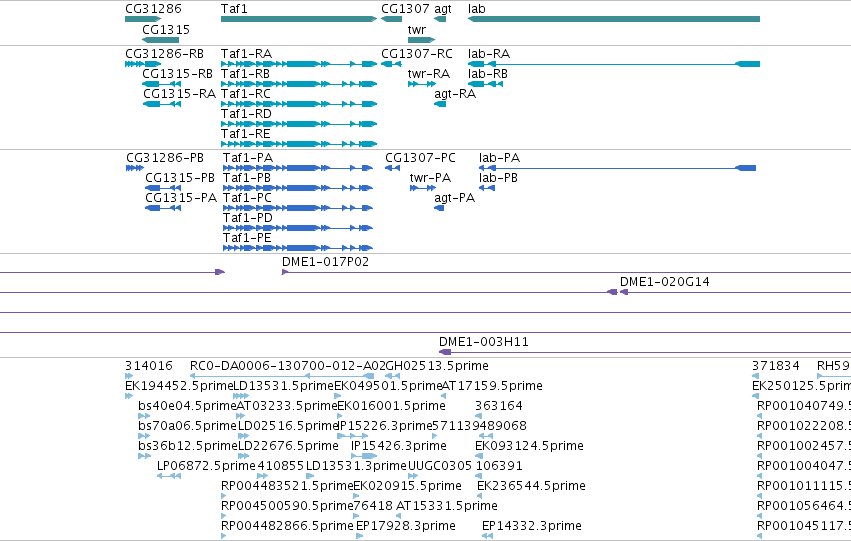Click transcript CG1315-RA
Screen dimensions: 851x541
[180, 94]
